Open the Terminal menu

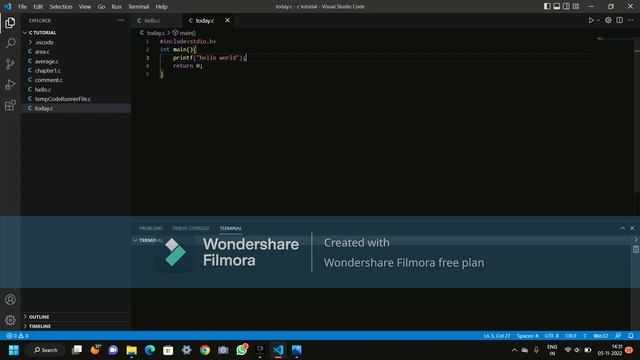click(x=138, y=7)
